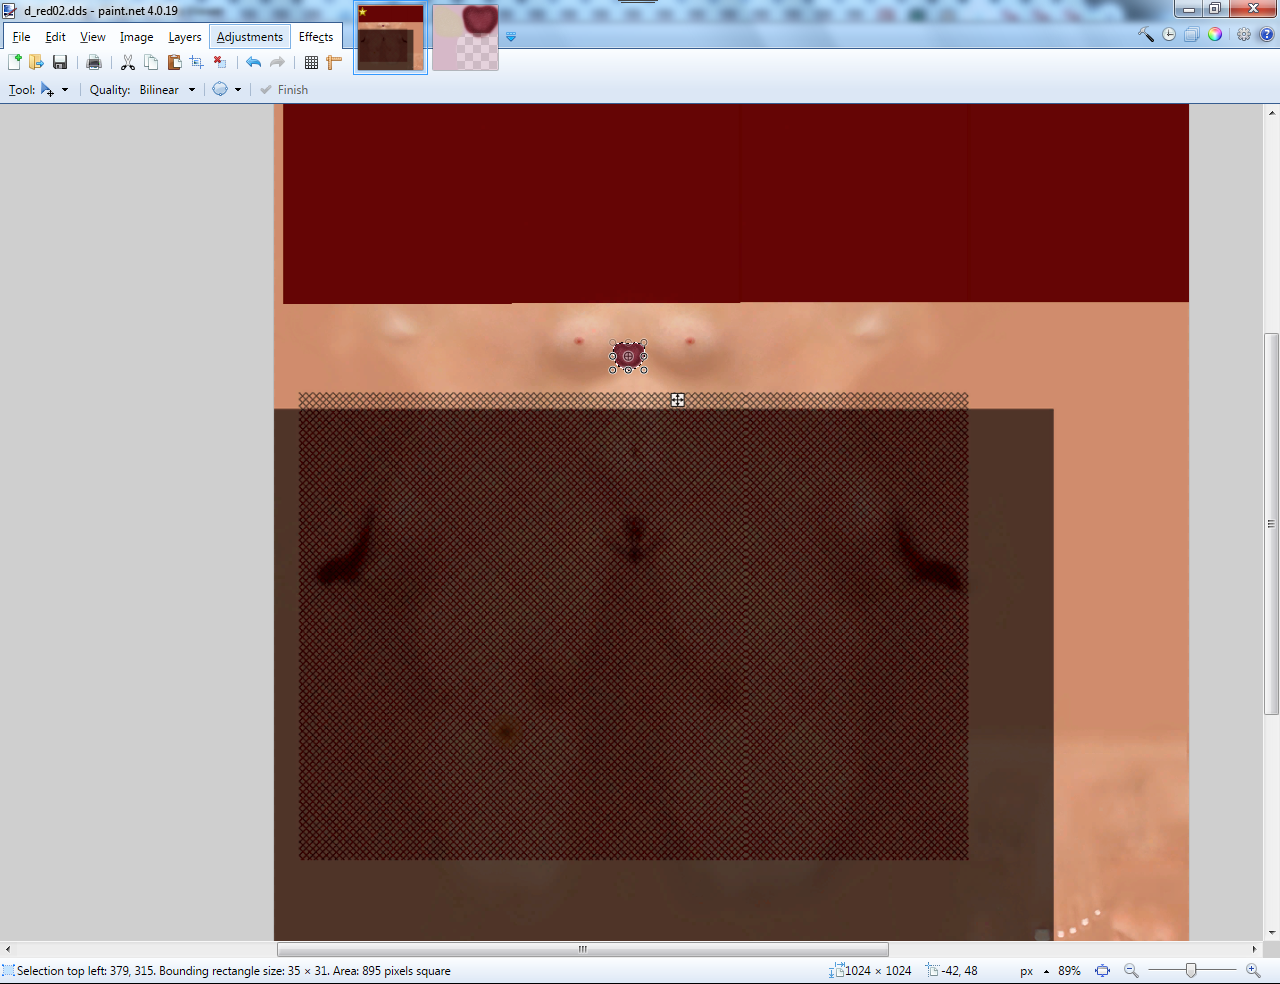Open the Image menu
This screenshot has height=984, width=1280.
(x=137, y=37)
